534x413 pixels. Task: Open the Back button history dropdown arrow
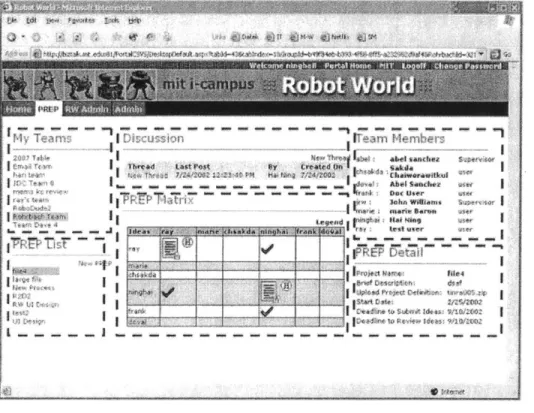(x=23, y=36)
